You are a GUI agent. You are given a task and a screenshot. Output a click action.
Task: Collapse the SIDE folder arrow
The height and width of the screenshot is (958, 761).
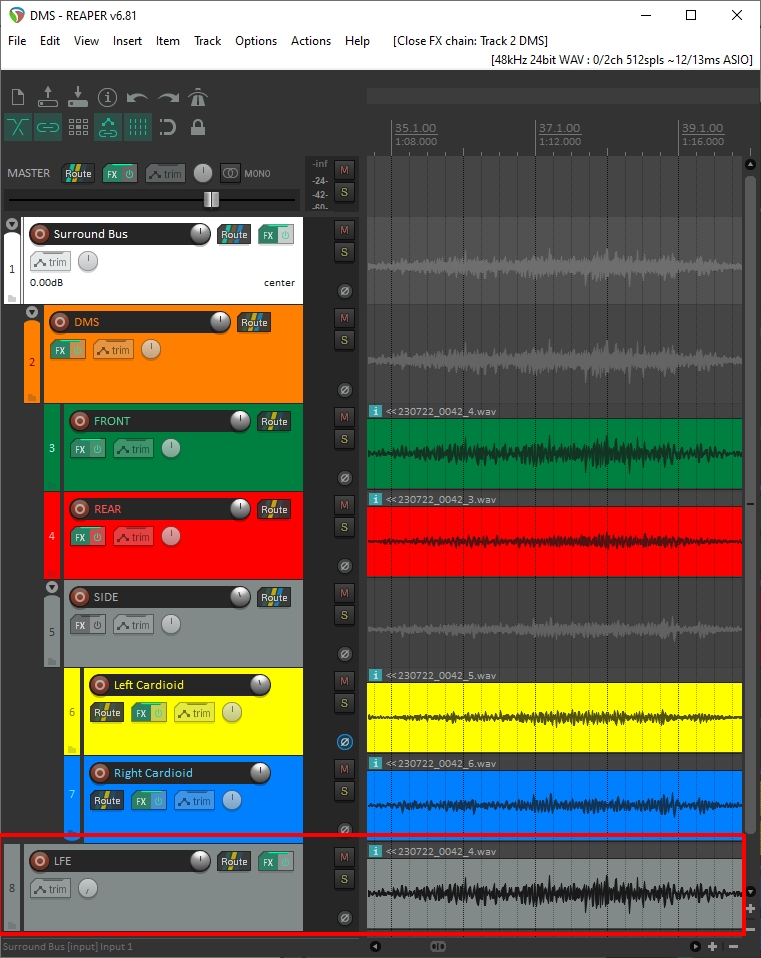tap(52, 587)
